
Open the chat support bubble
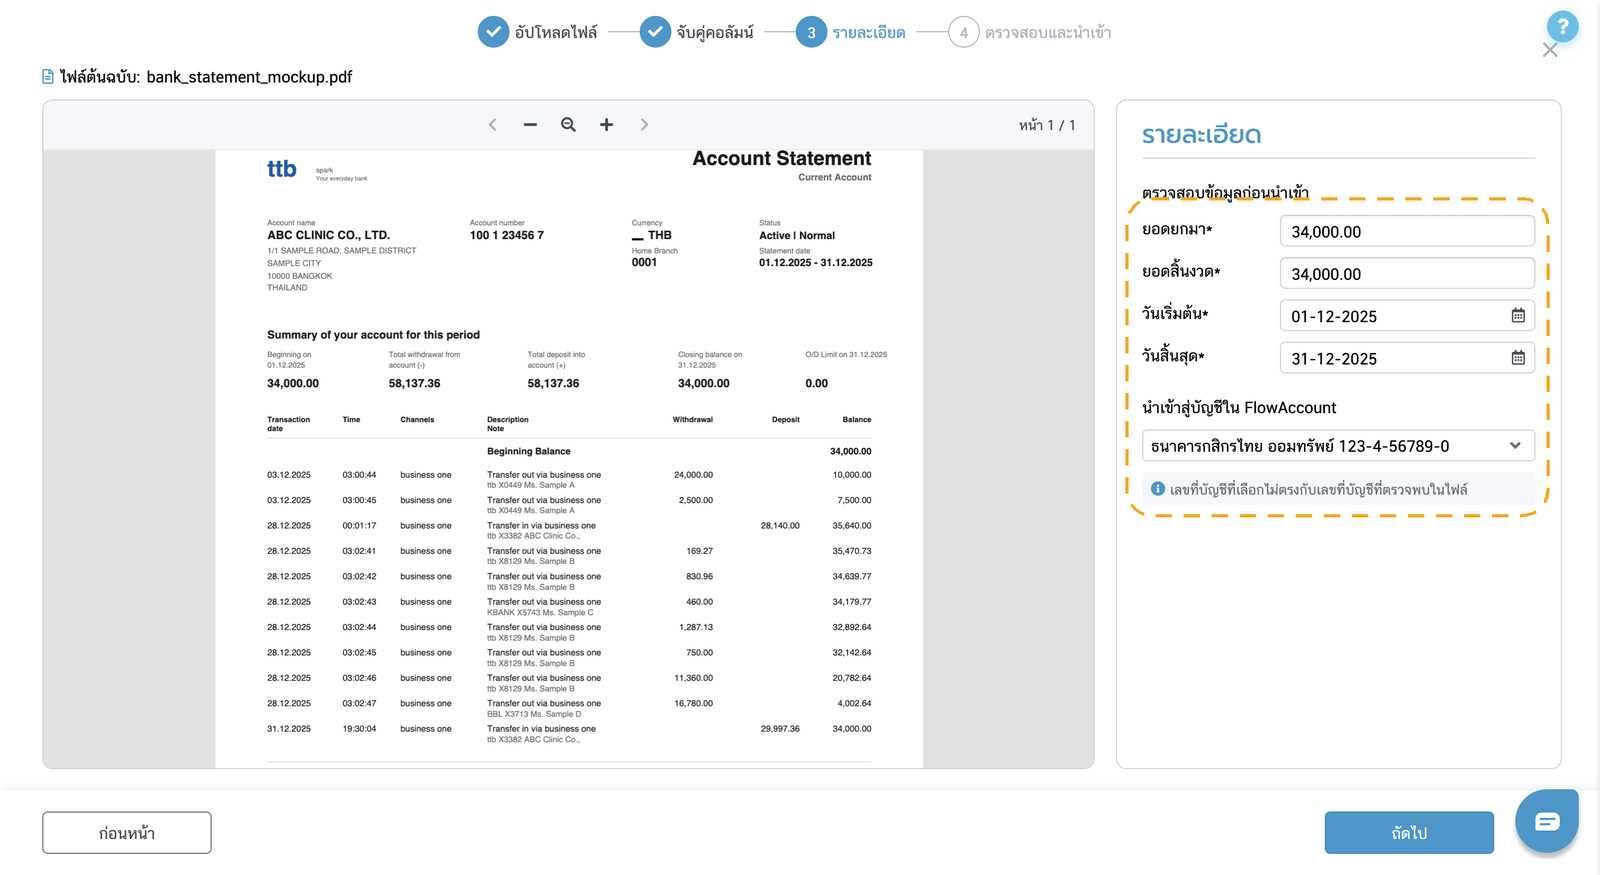1547,821
